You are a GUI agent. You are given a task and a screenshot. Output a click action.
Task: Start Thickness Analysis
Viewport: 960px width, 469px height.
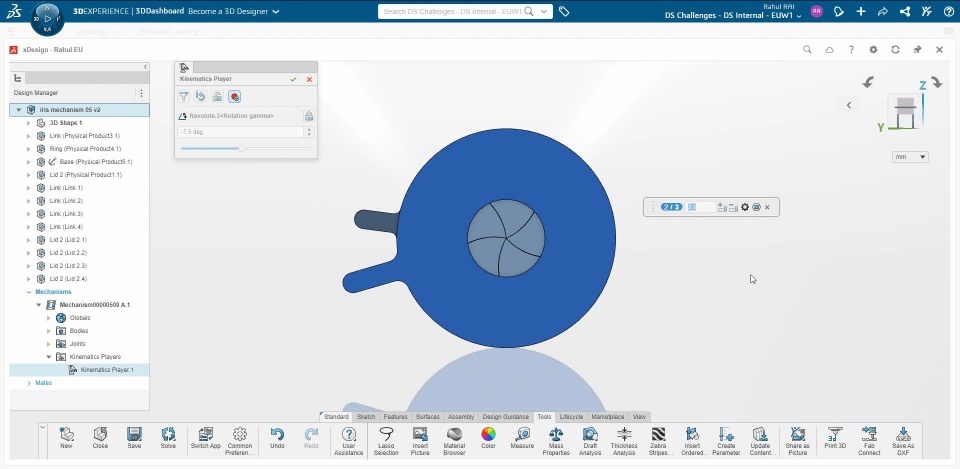pyautogui.click(x=624, y=441)
